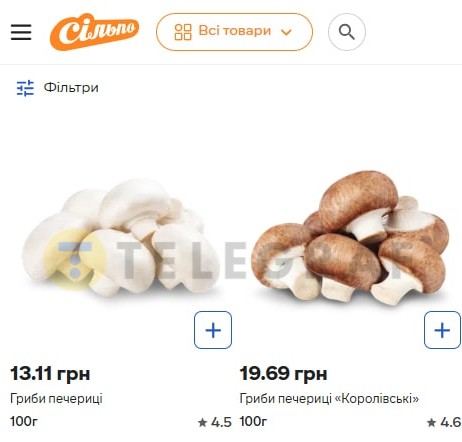Open the search magnifier icon
The image size is (462, 442).
[x=347, y=32]
